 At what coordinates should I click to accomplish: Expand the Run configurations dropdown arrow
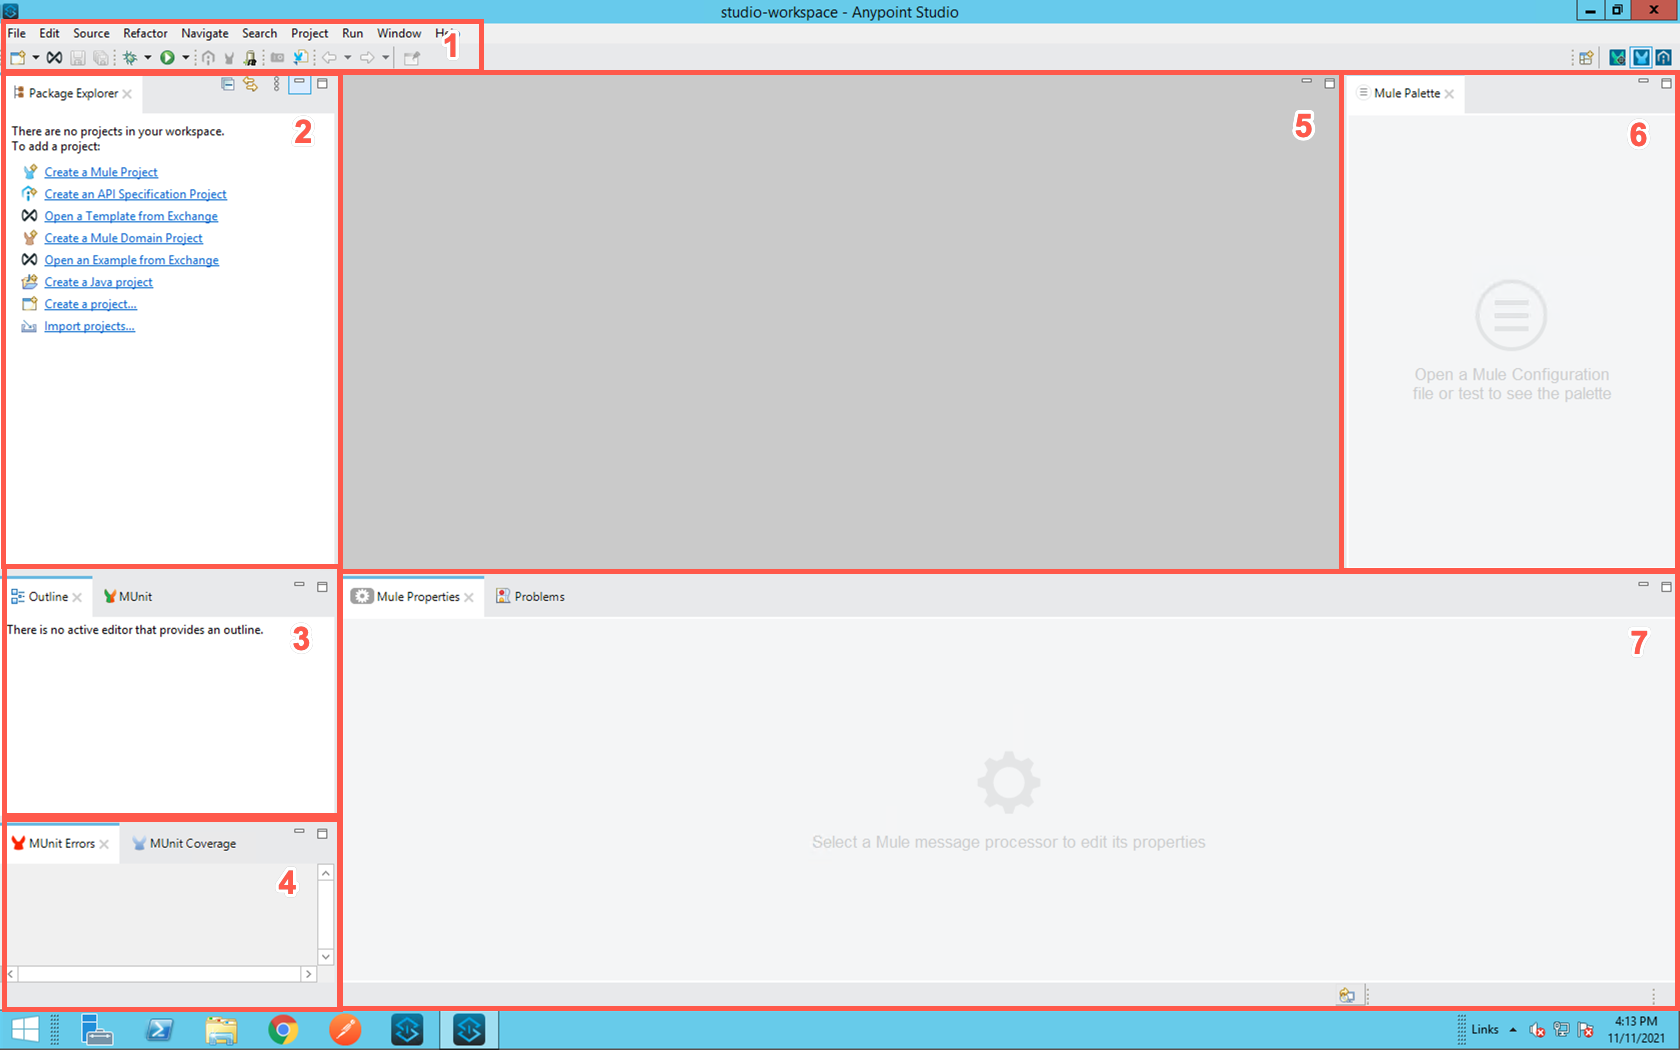(x=185, y=58)
